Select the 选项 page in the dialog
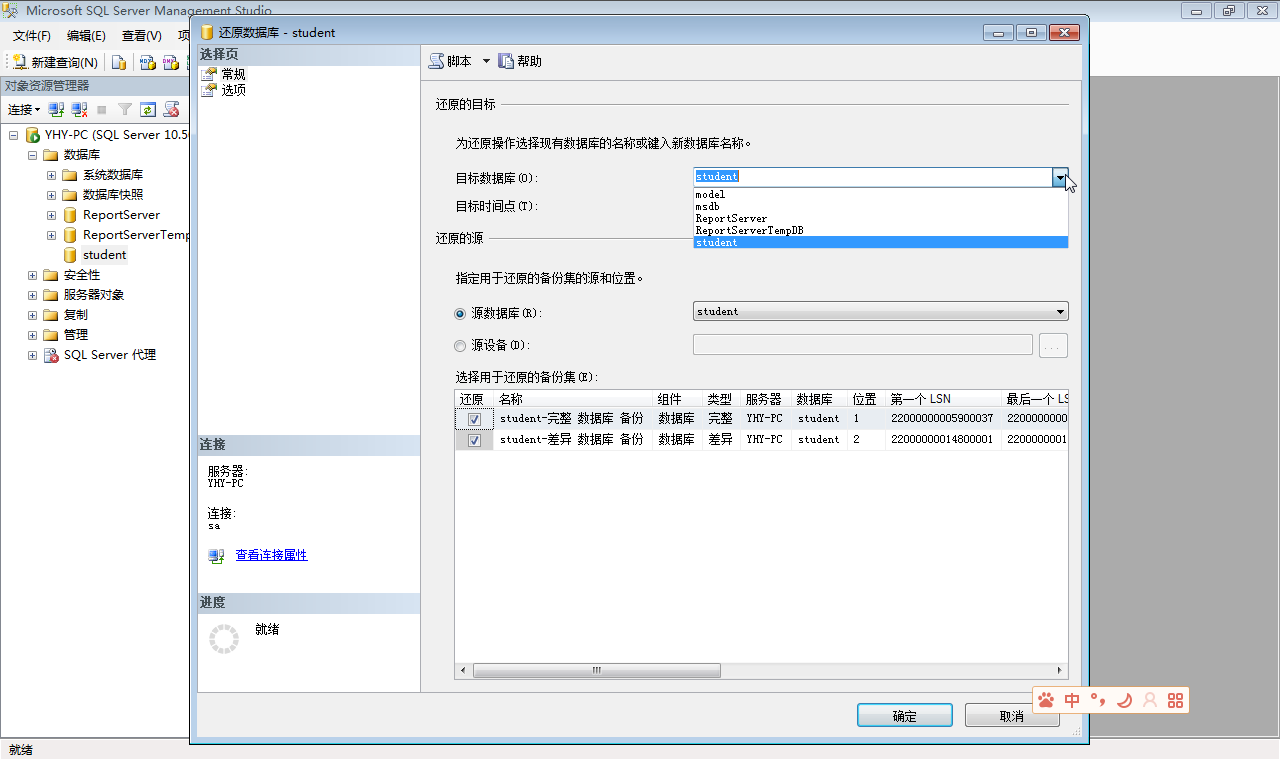The height and width of the screenshot is (760, 1280). (233, 90)
